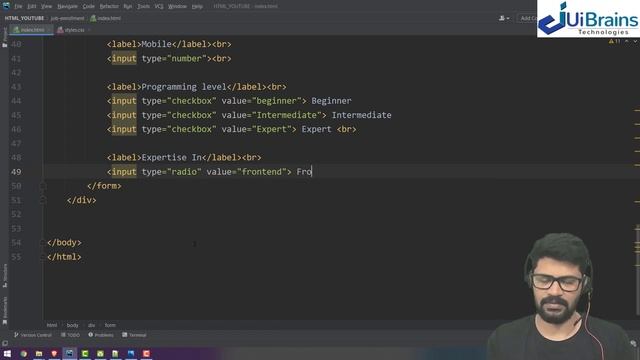Collapse the form tag fold marker

tap(42, 186)
